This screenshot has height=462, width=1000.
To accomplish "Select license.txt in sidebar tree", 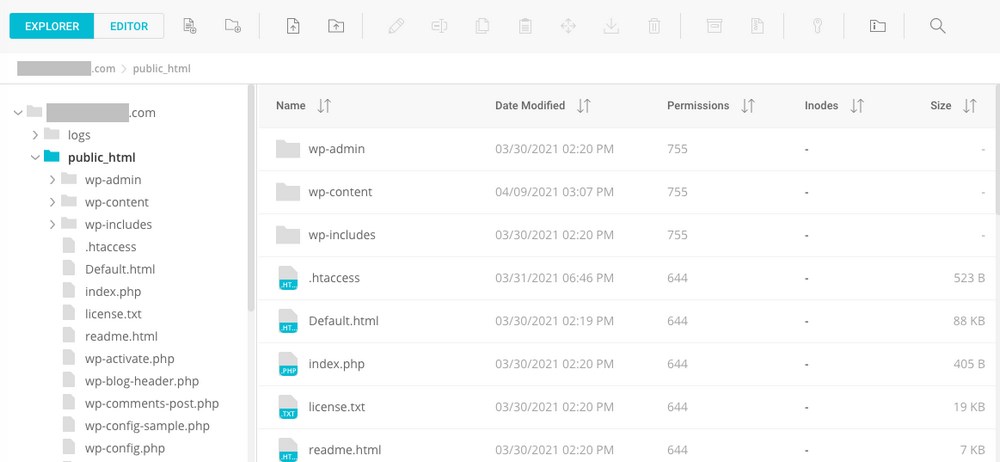I will [113, 314].
